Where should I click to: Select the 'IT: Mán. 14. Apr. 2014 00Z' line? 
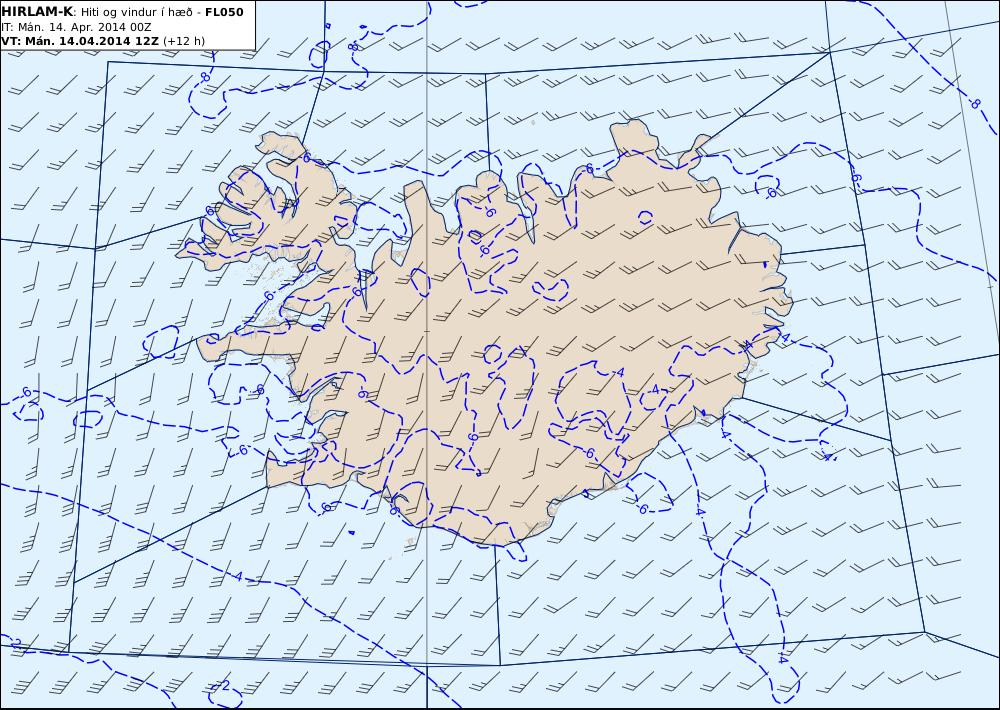click(x=76, y=27)
